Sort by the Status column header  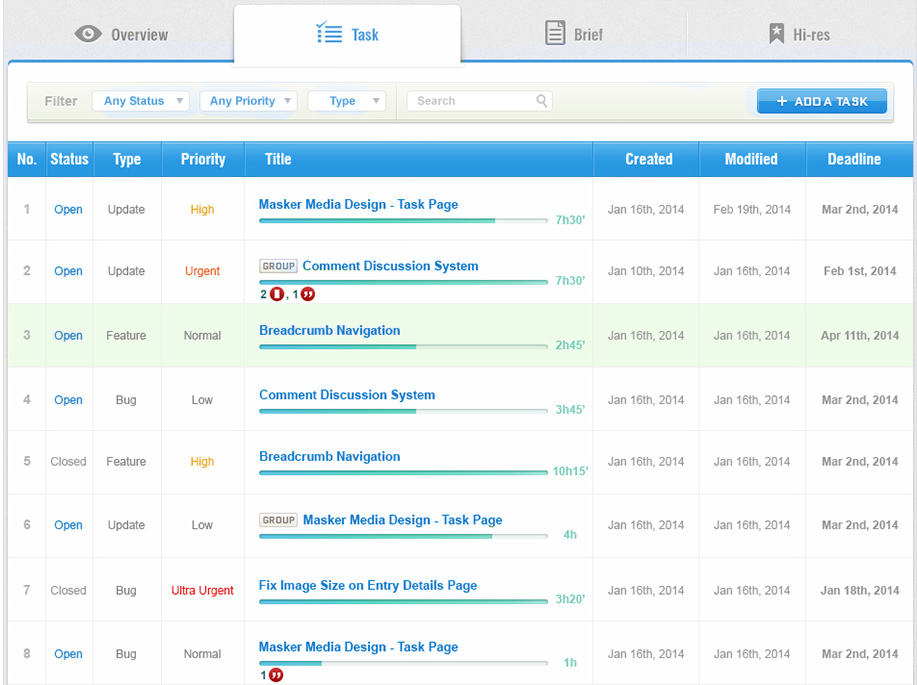point(69,159)
